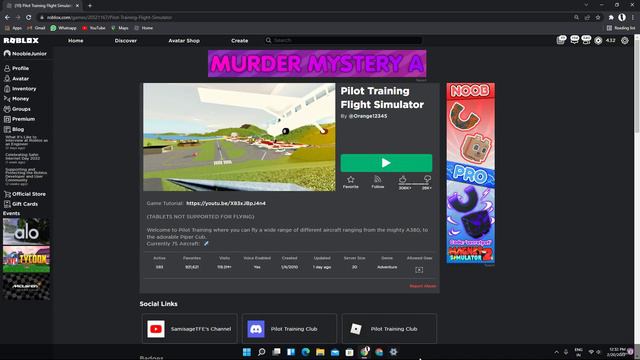Open the Chrome three-dot menu

(633, 18)
